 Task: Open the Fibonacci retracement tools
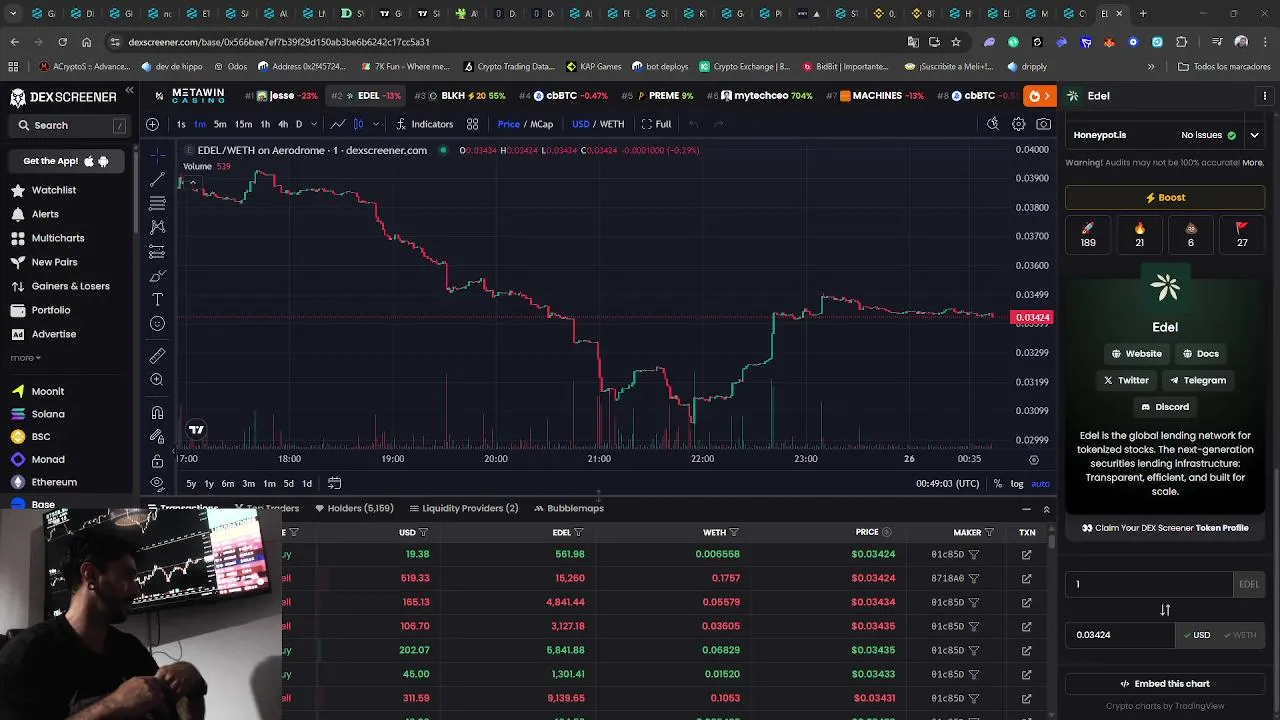pyautogui.click(x=157, y=203)
